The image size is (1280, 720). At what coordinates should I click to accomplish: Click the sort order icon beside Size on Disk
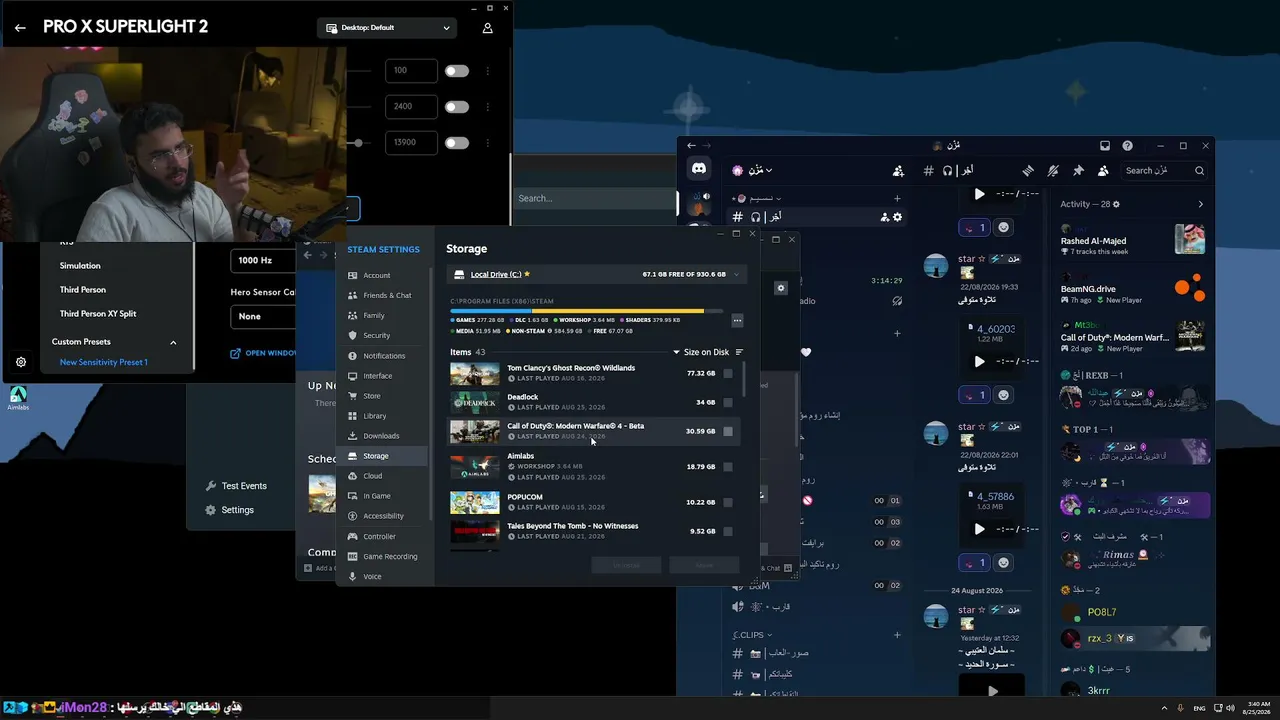click(739, 352)
